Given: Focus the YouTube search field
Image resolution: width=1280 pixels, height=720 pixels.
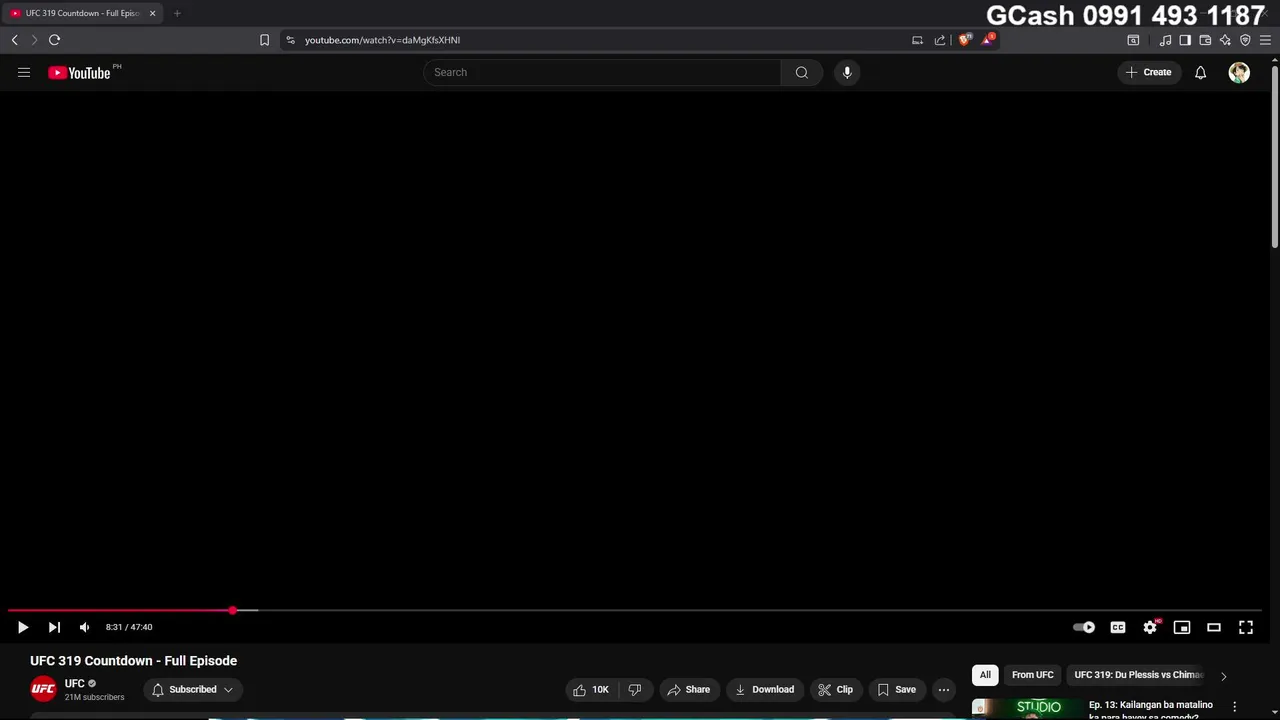Looking at the screenshot, I should pos(602,72).
